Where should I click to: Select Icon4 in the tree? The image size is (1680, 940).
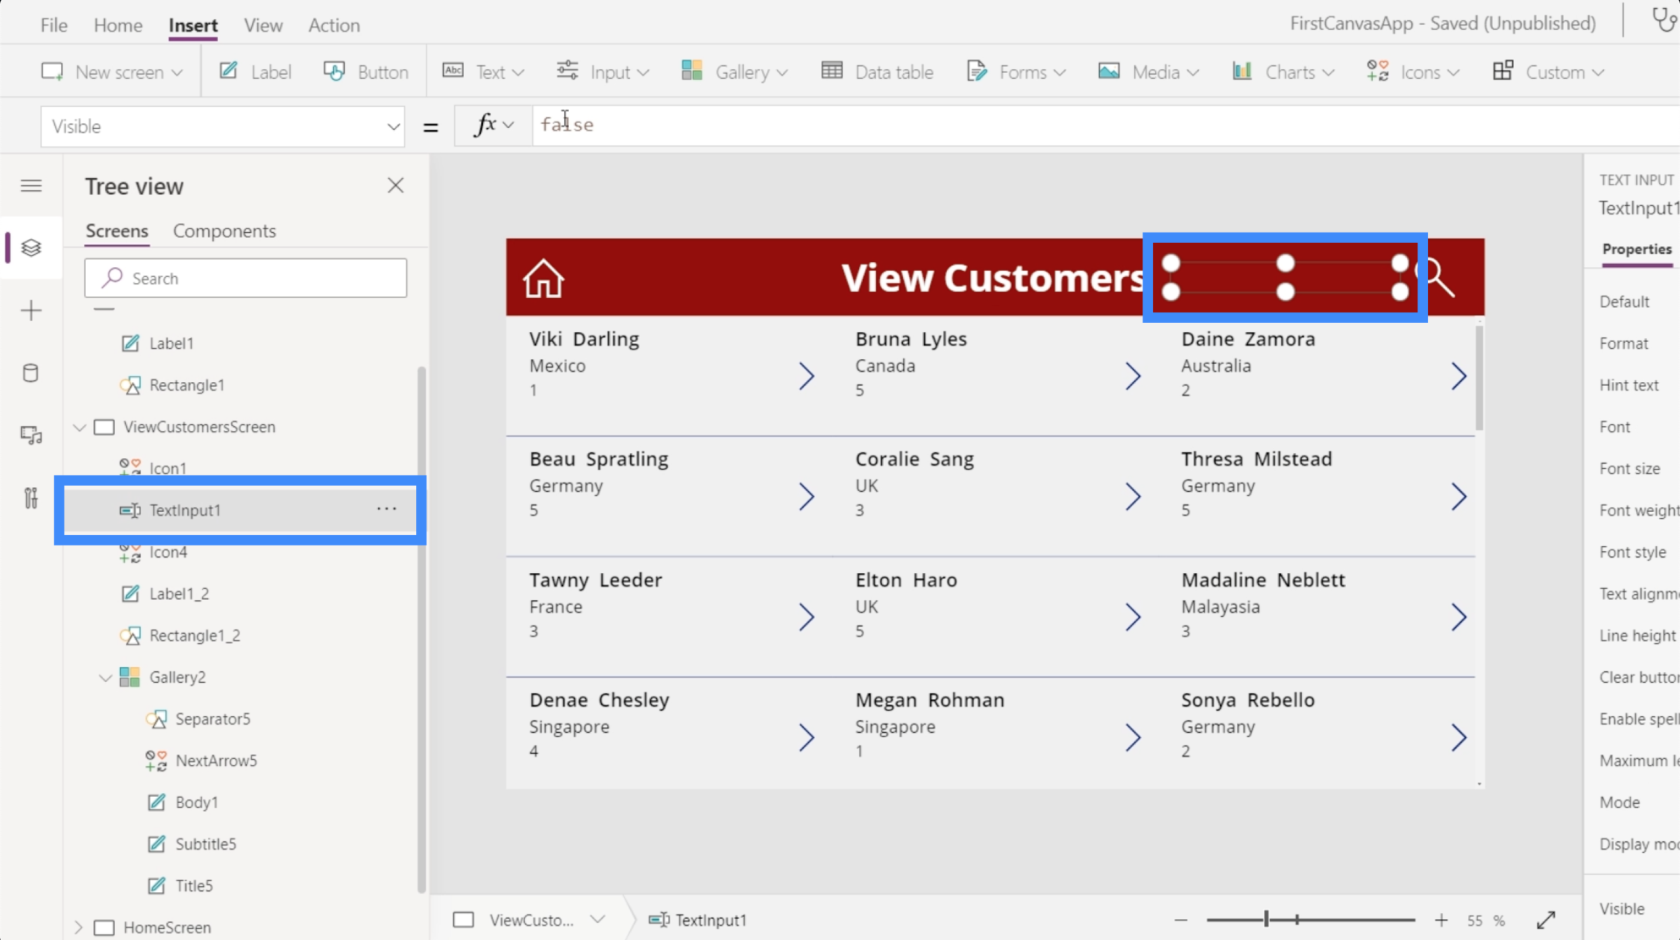(168, 552)
